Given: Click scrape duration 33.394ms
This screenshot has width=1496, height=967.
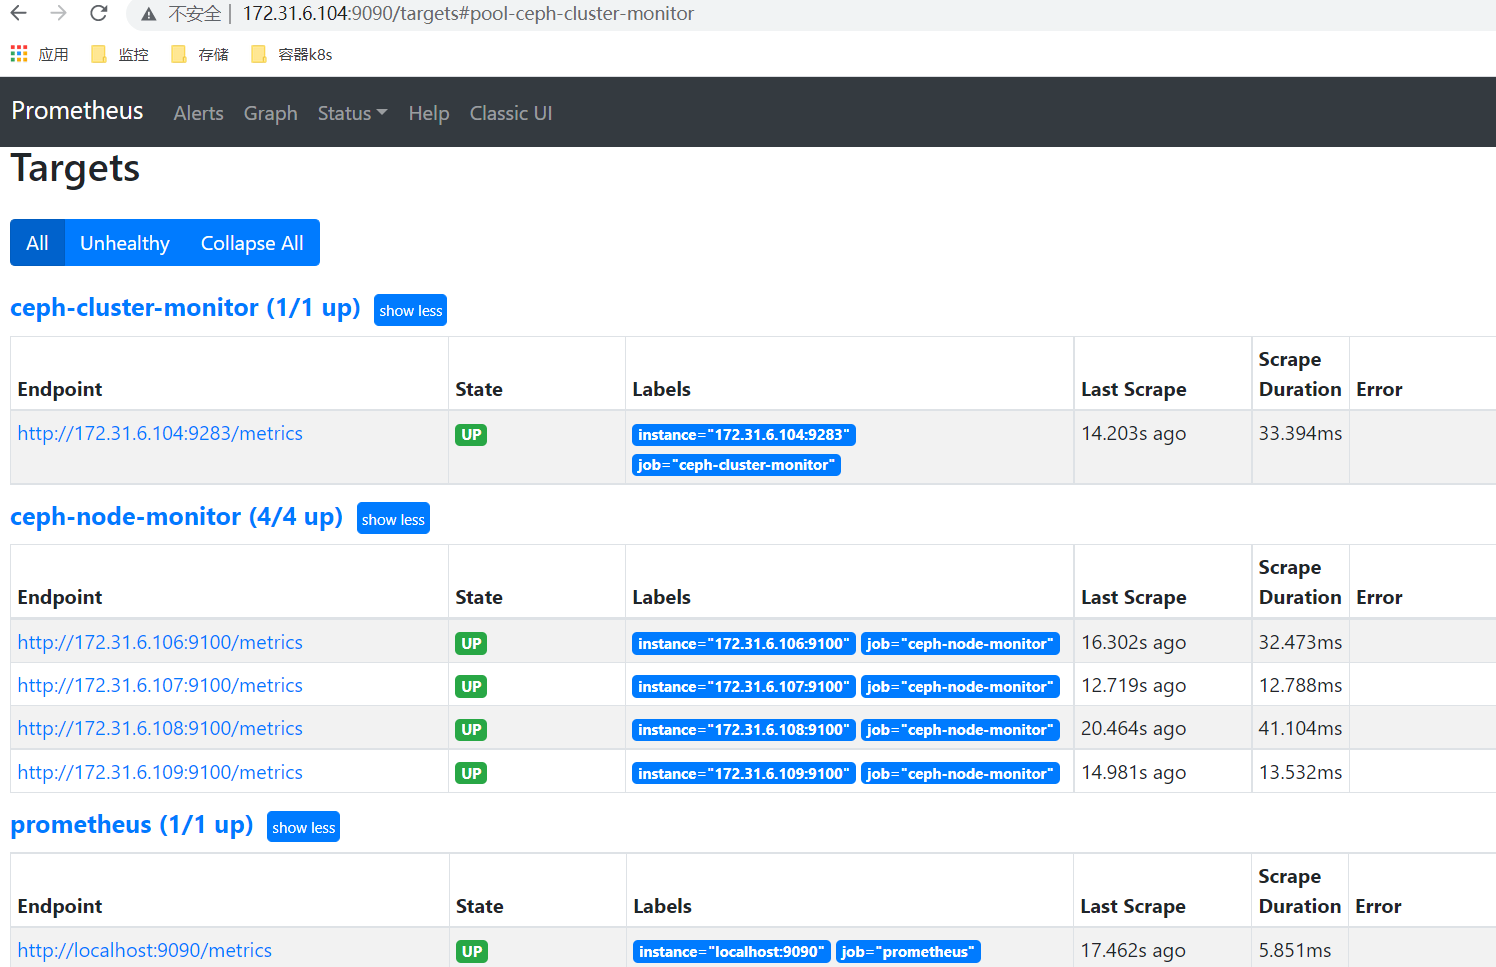Looking at the screenshot, I should [1300, 433].
